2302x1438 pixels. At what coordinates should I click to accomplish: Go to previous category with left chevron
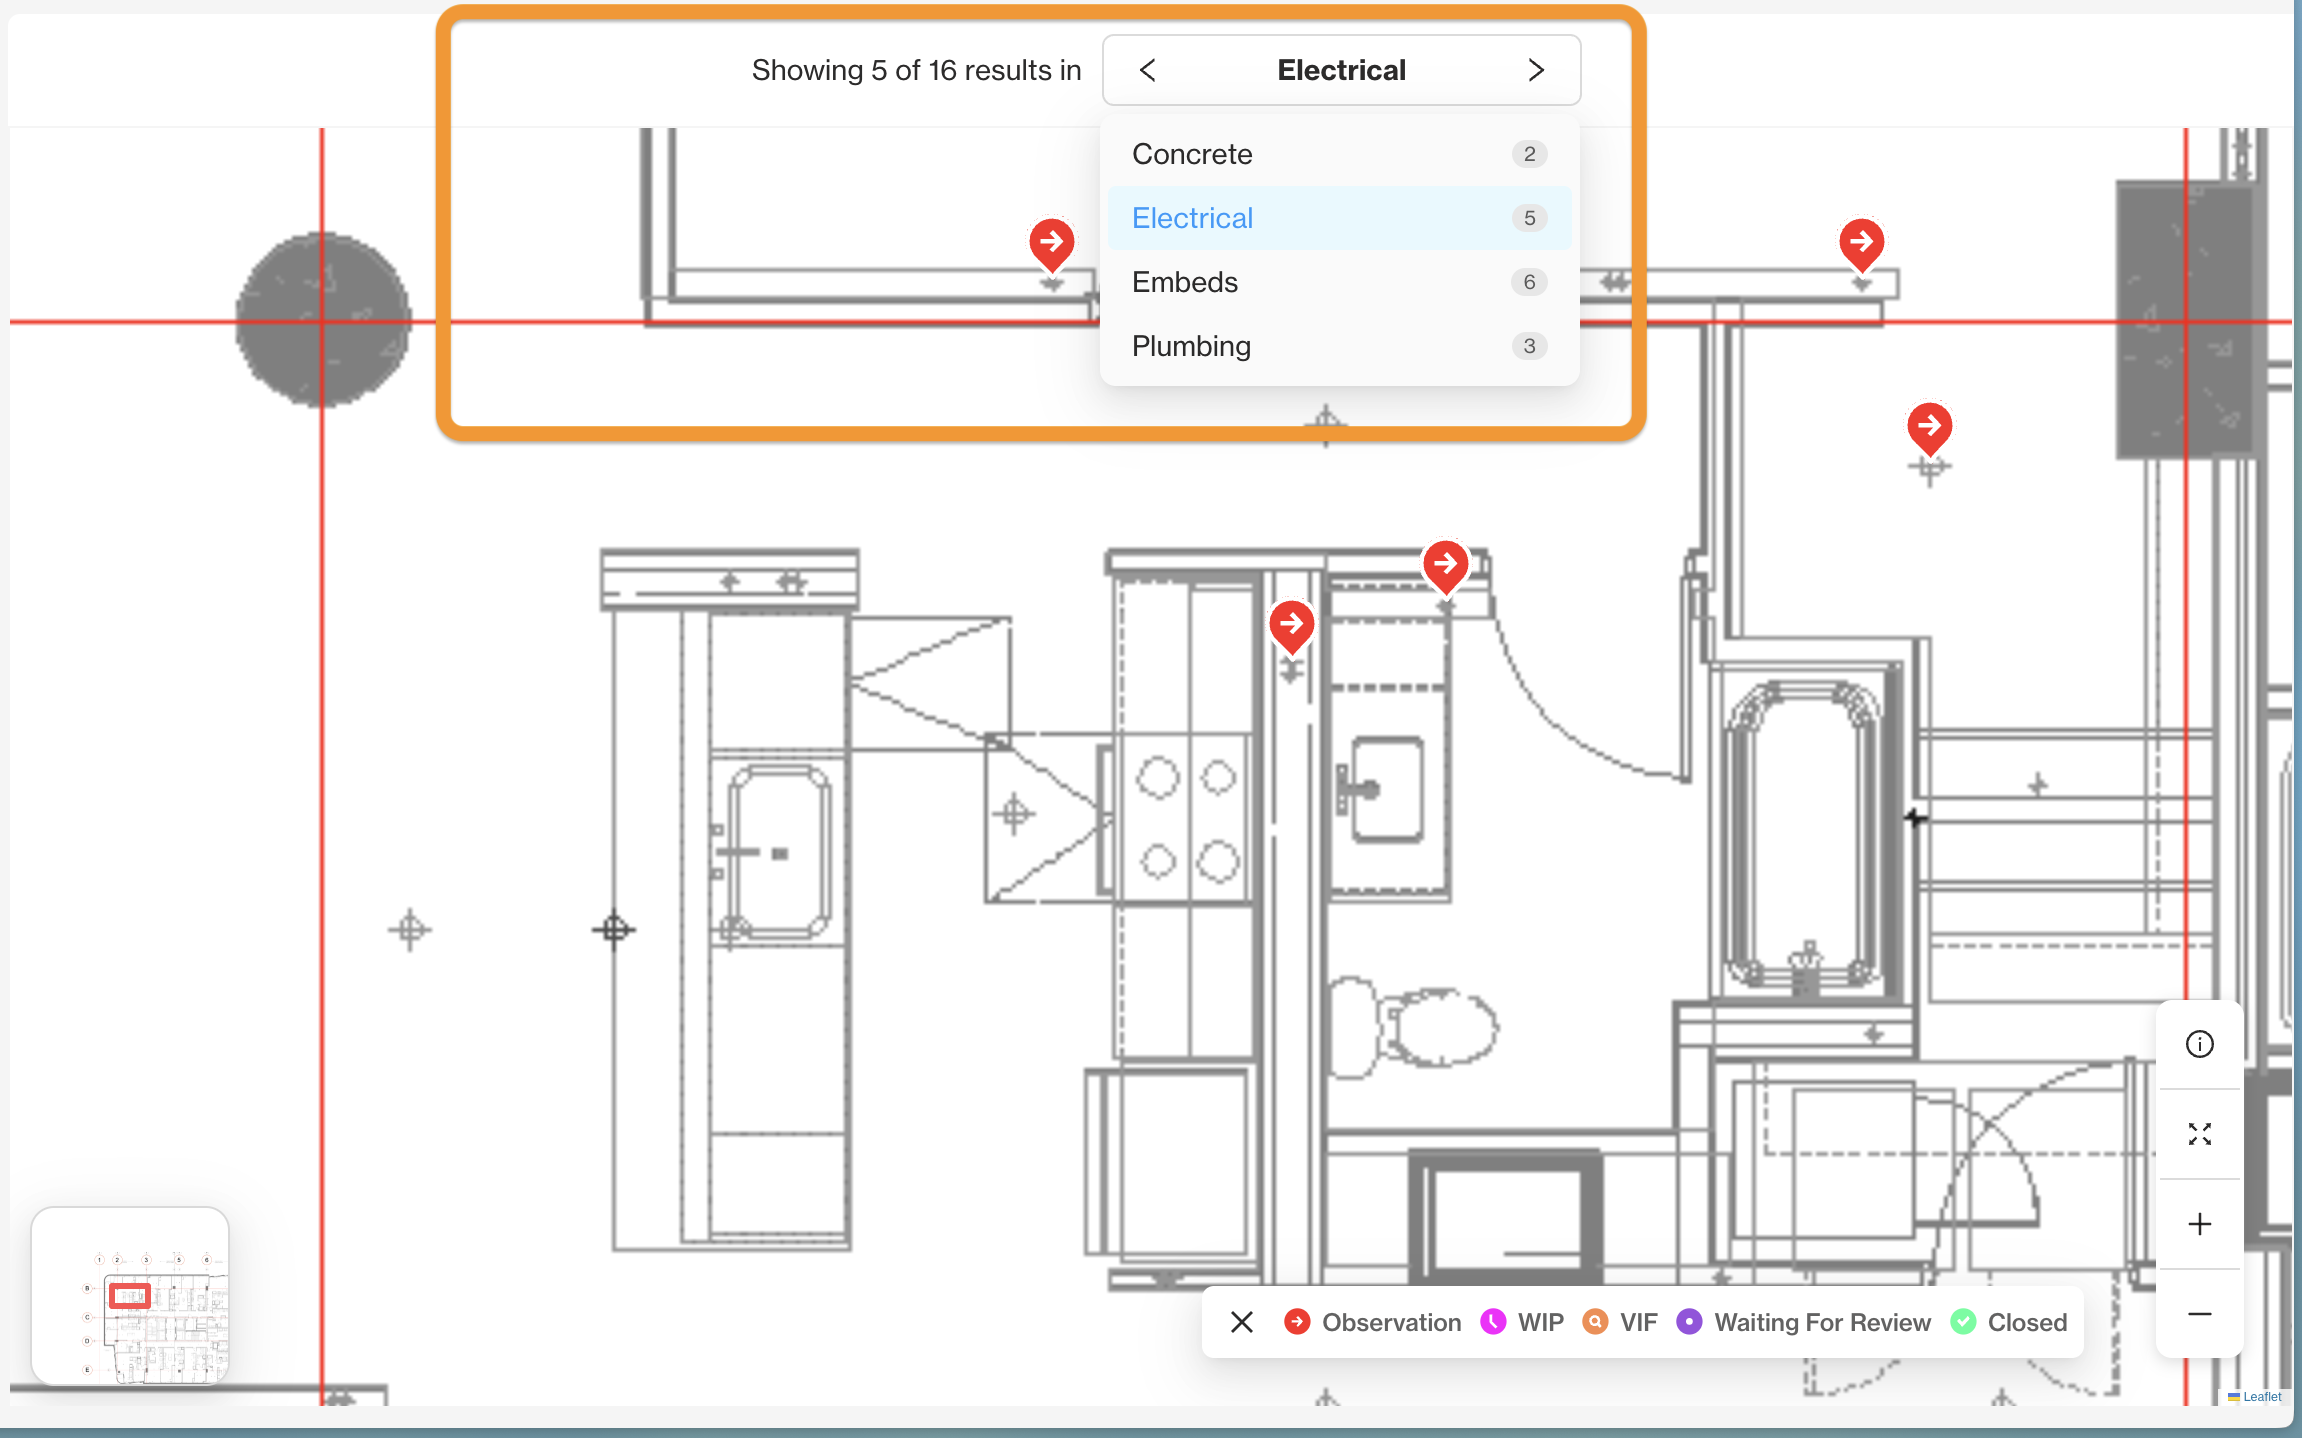tap(1148, 70)
